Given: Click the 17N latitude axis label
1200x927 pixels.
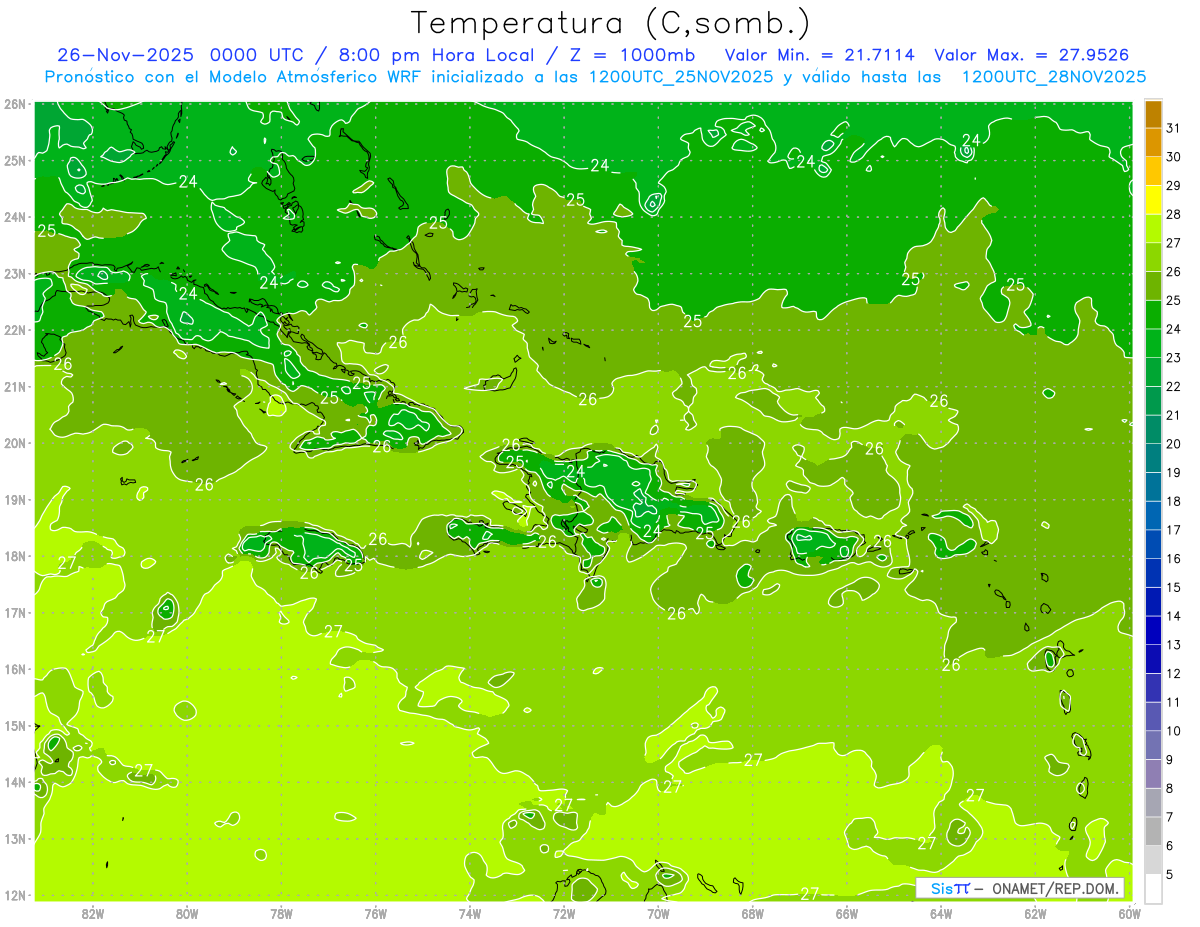Looking at the screenshot, I should click(15, 612).
